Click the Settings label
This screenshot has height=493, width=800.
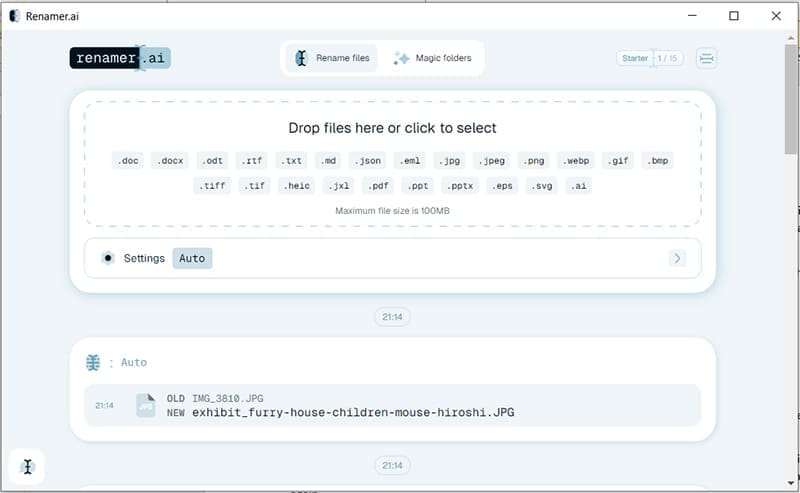[x=144, y=258]
